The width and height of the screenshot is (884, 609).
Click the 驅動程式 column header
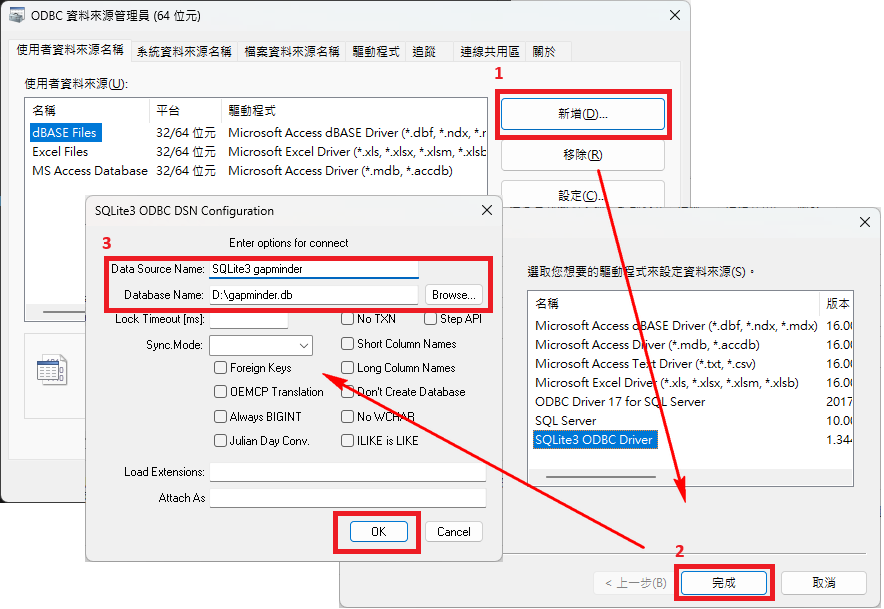[354, 111]
